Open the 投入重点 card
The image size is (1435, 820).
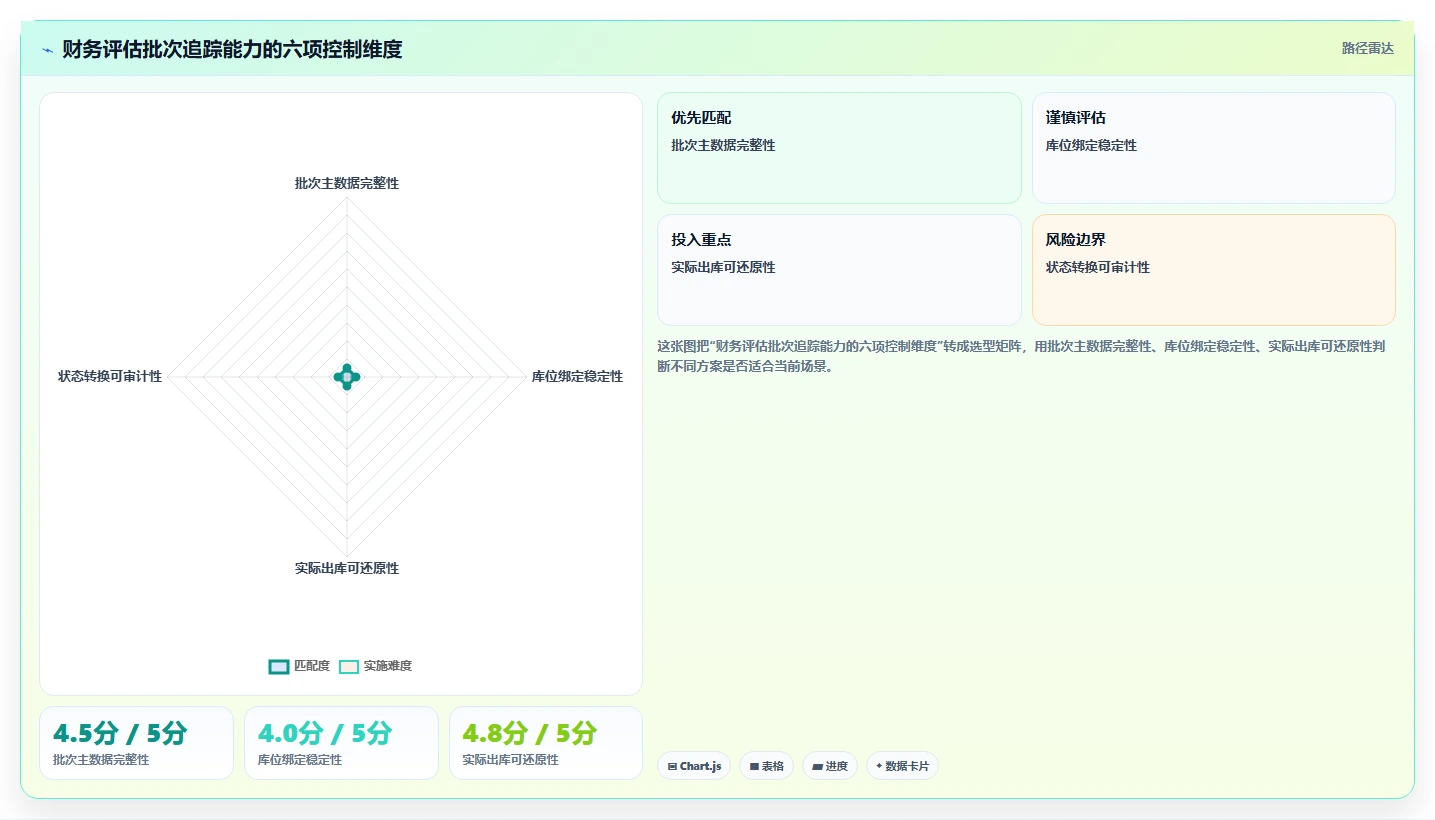pos(839,270)
